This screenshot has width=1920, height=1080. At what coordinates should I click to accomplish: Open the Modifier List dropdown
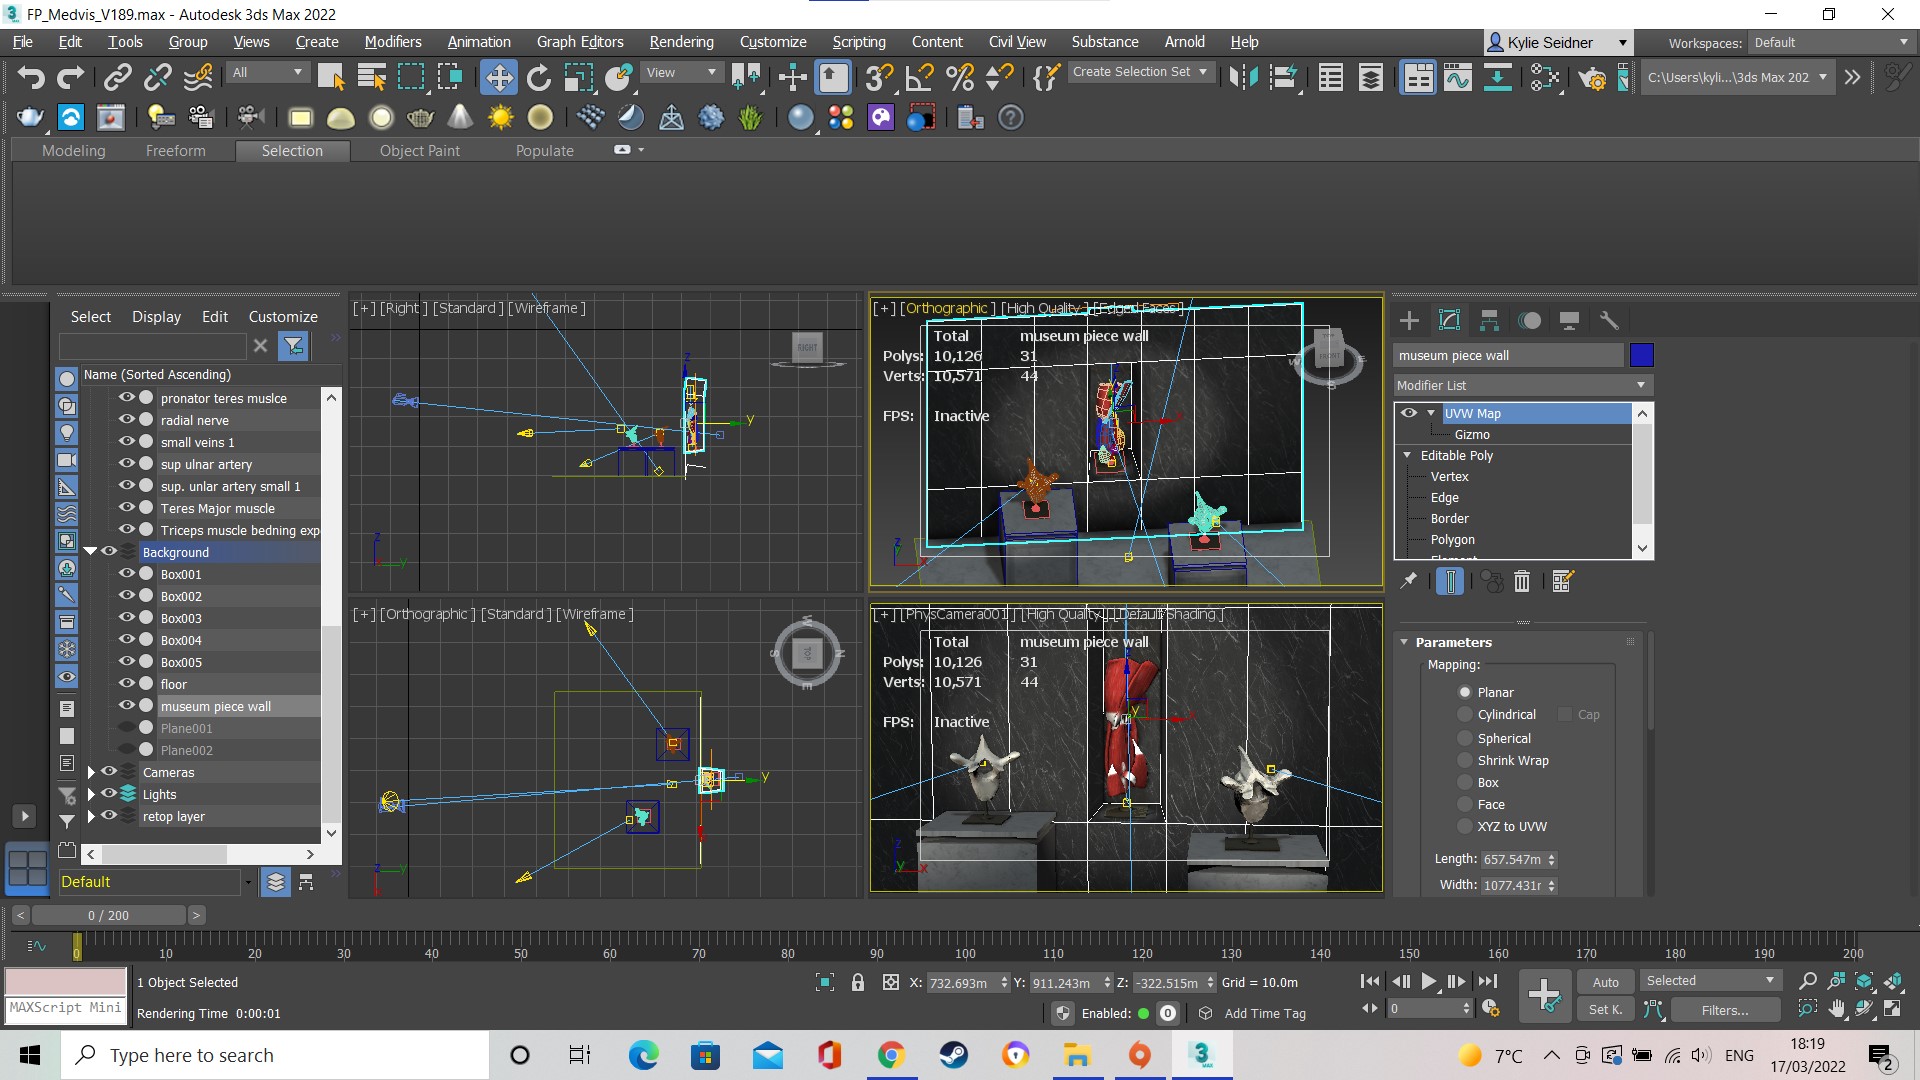(x=1640, y=385)
